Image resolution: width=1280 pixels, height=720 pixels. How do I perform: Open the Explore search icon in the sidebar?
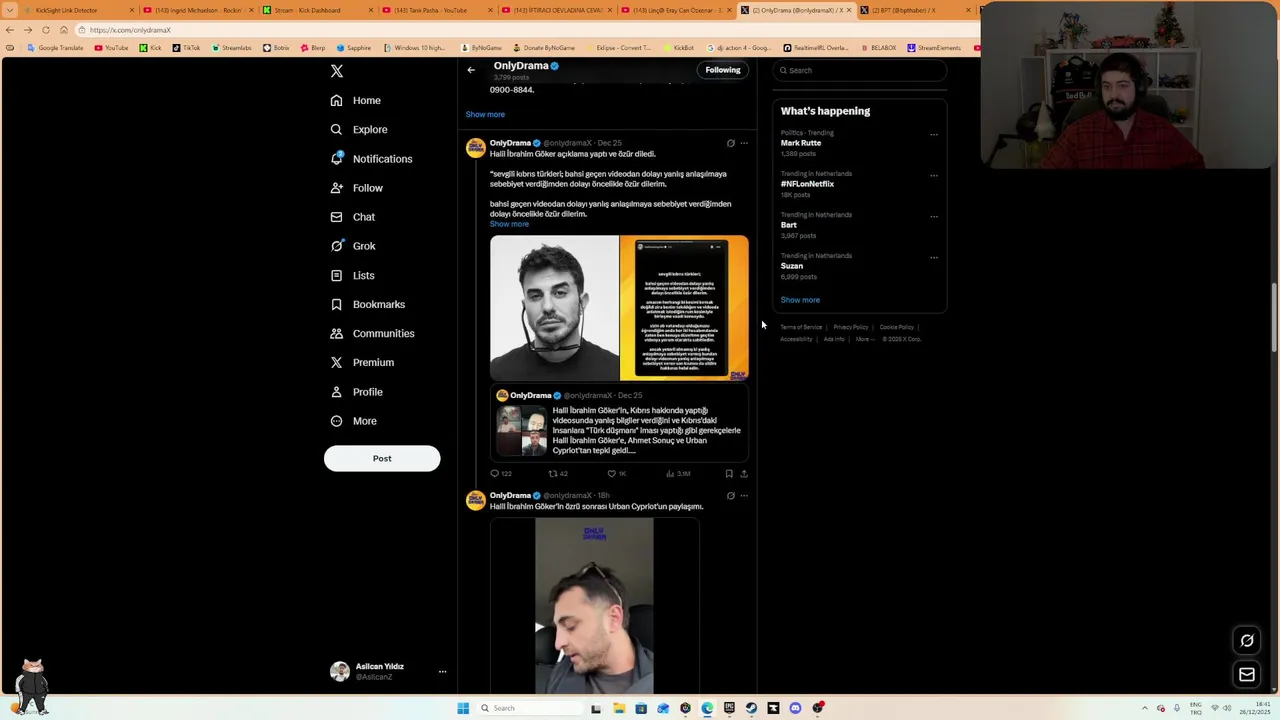point(336,129)
